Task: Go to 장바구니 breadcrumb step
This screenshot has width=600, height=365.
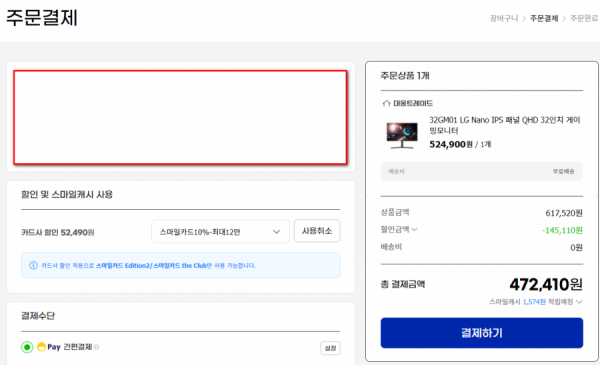Action: (x=504, y=18)
